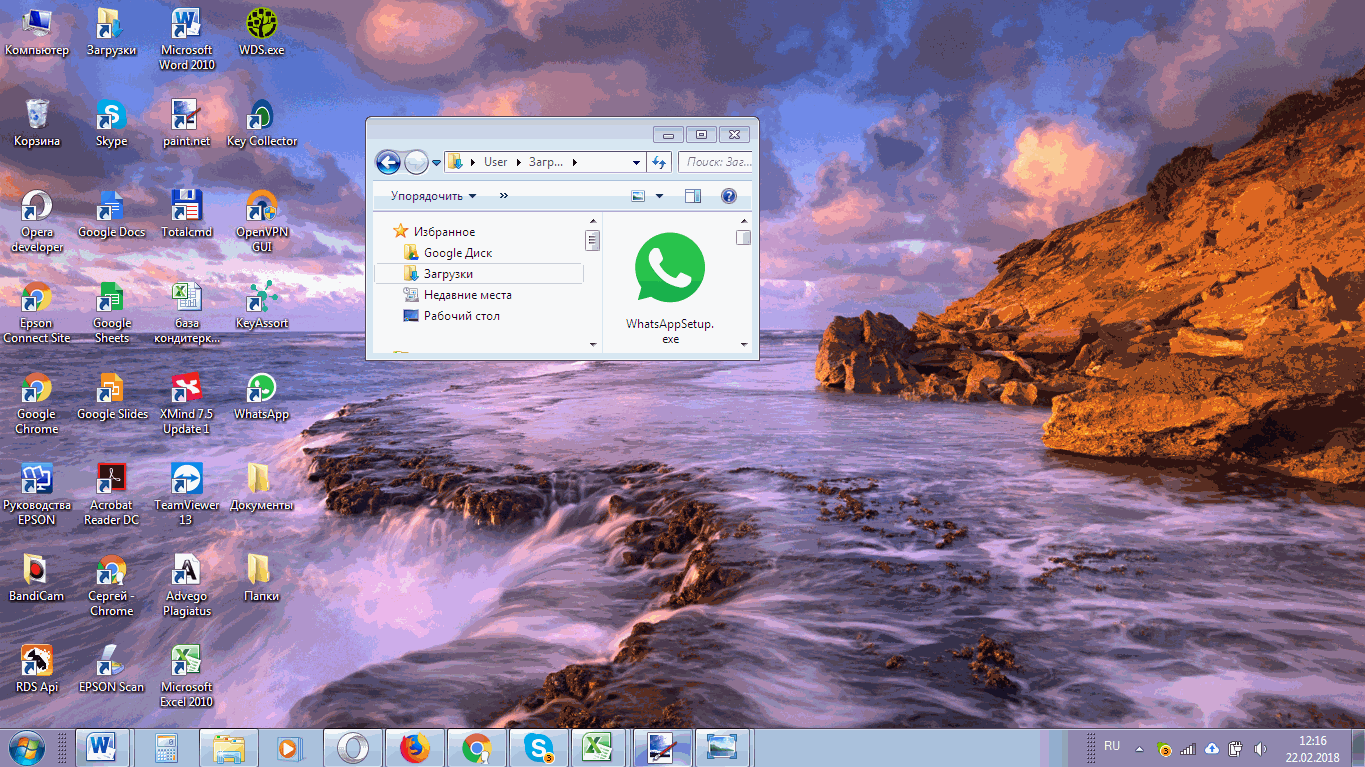Select the Google Slides desktop shortcut

tap(112, 396)
